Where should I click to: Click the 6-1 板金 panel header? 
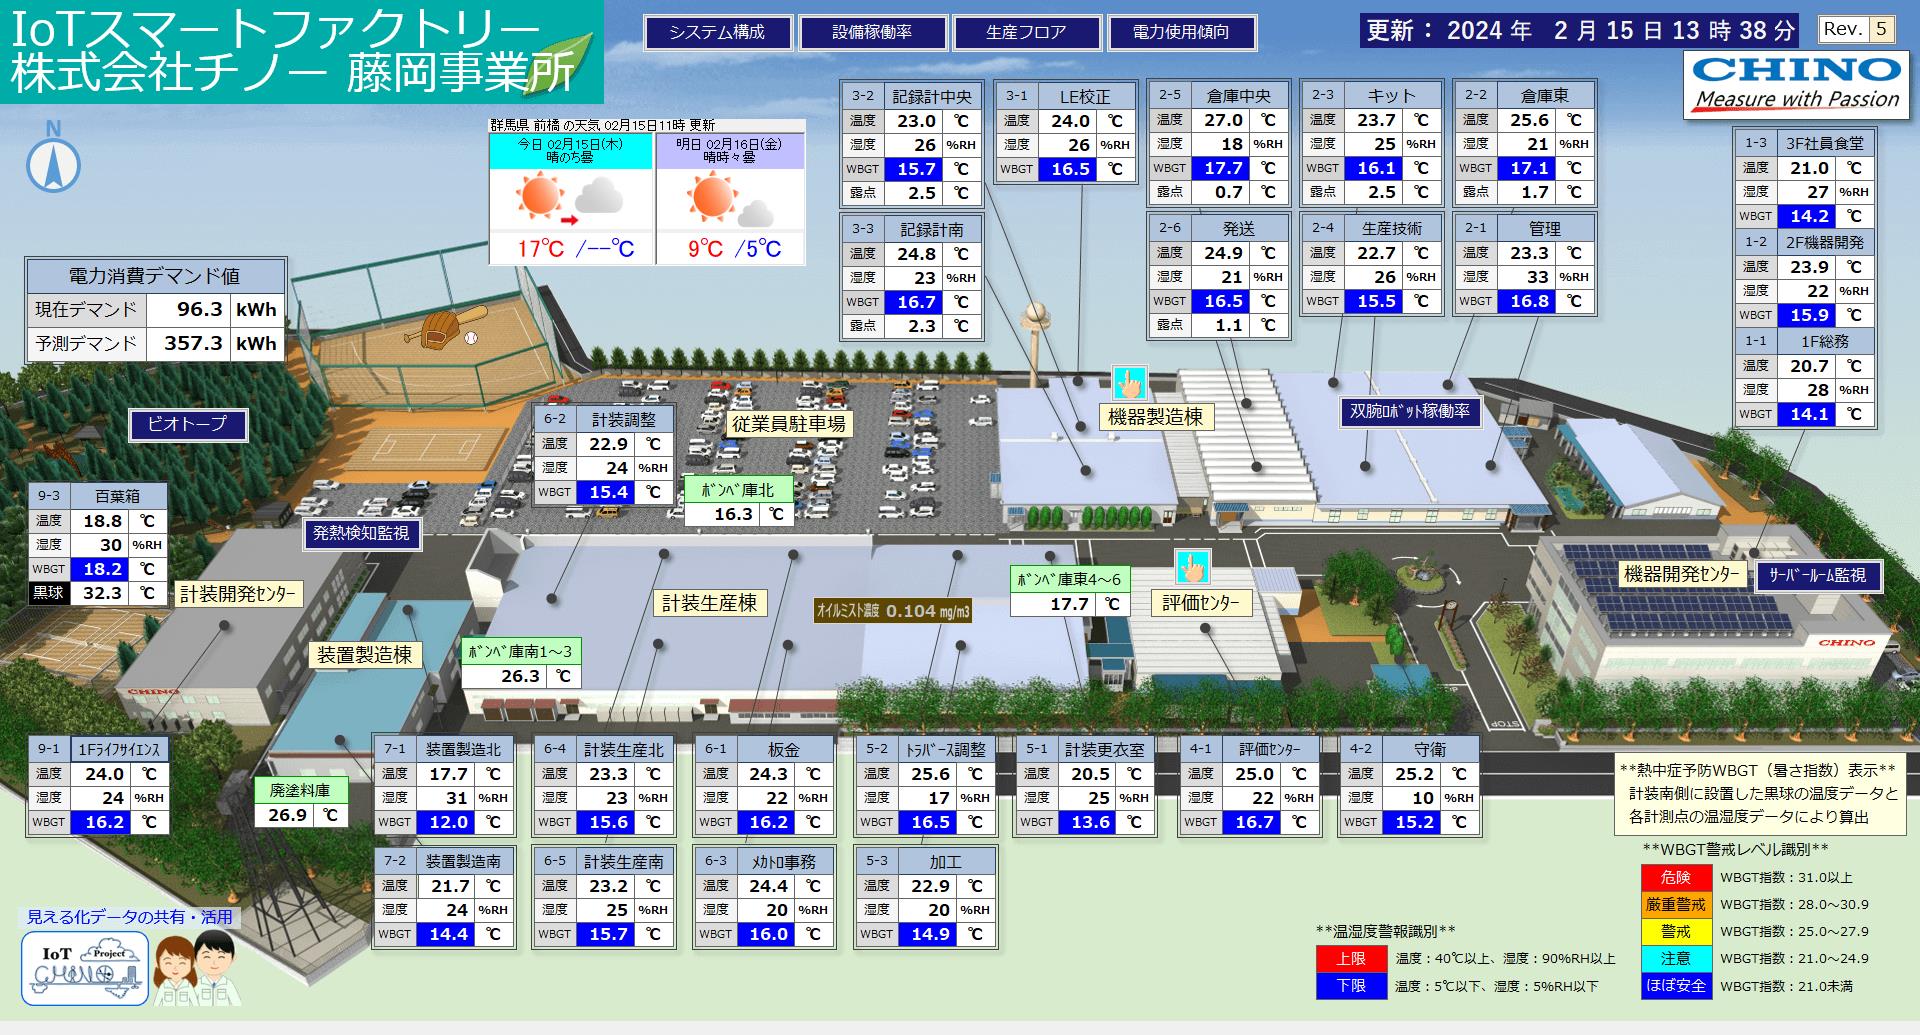pyautogui.click(x=763, y=749)
